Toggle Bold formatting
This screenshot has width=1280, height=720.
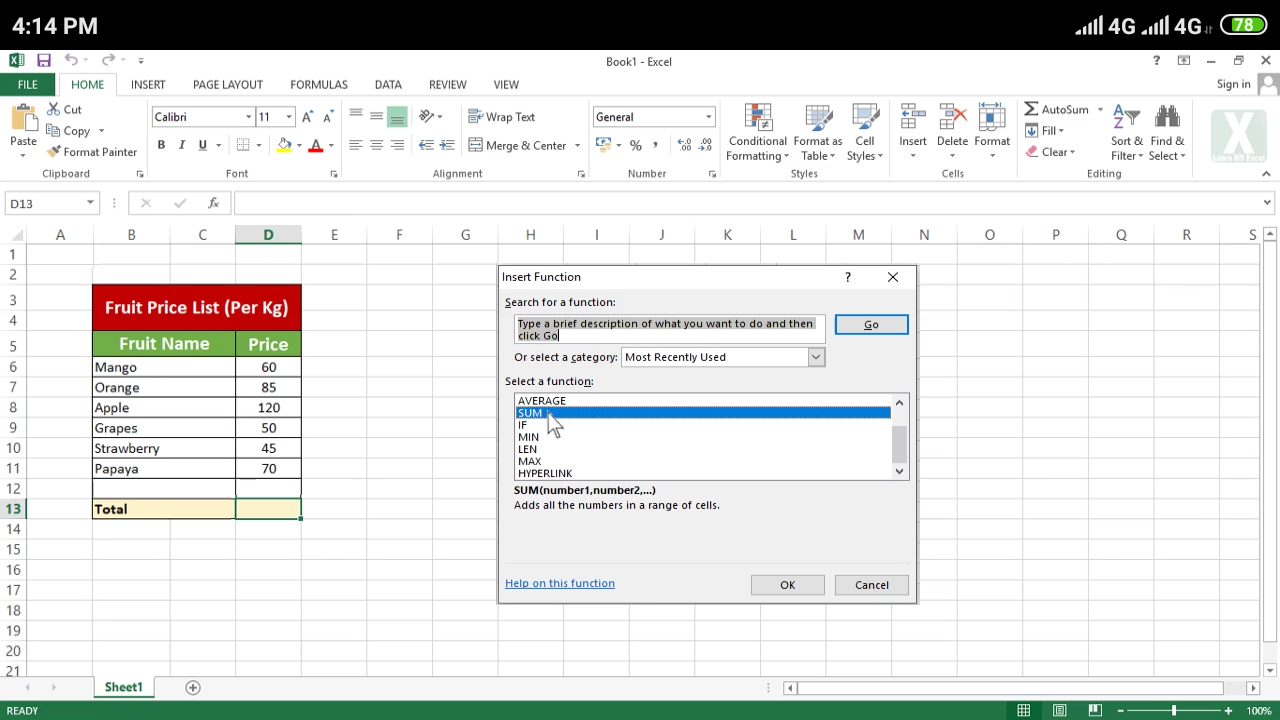coord(161,145)
